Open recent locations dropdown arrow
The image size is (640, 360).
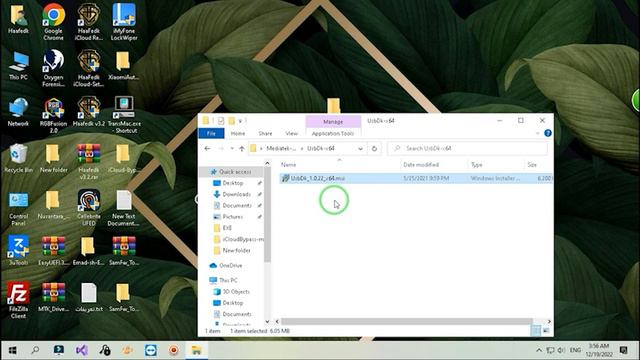coord(232,149)
